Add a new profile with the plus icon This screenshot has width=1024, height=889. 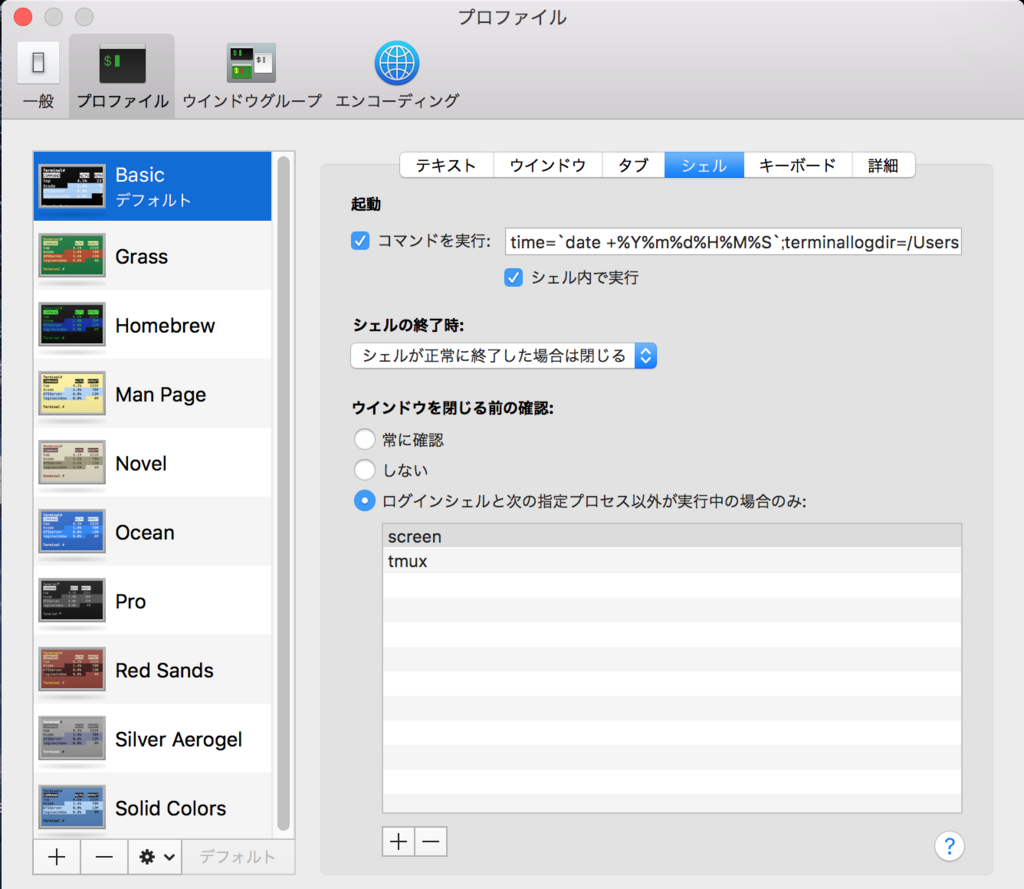tap(56, 857)
